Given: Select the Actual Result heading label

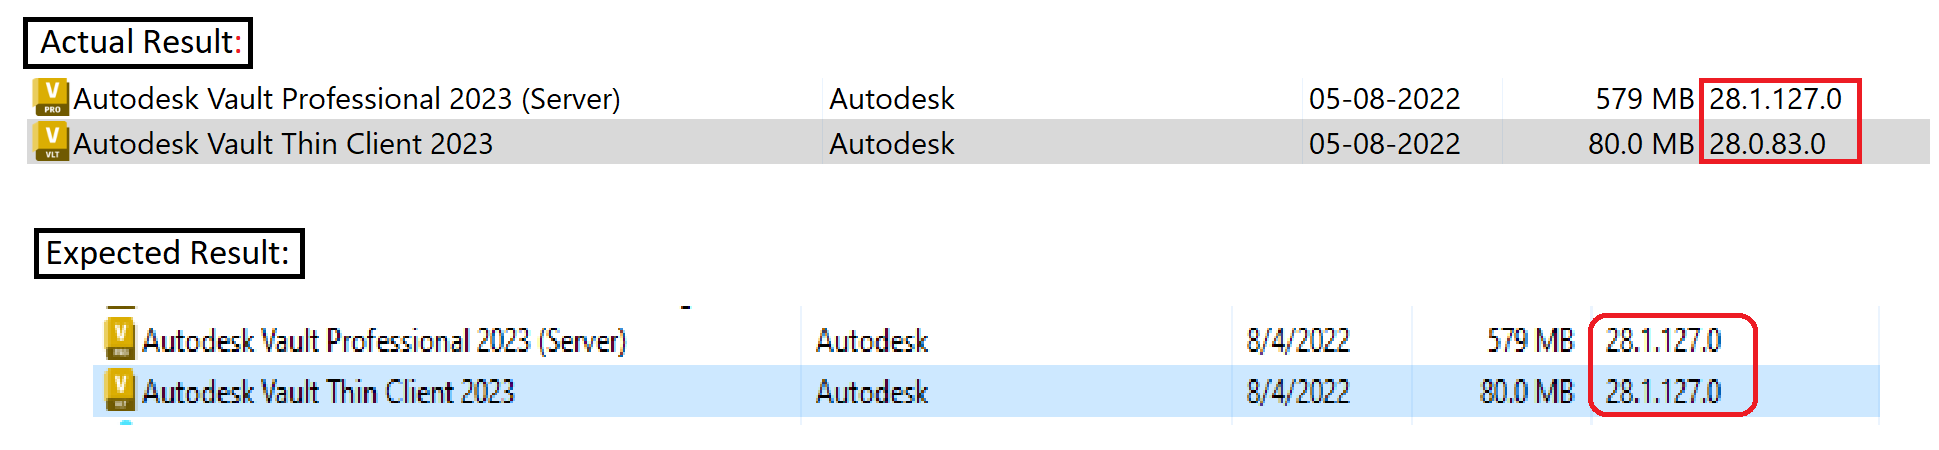Looking at the screenshot, I should (138, 42).
